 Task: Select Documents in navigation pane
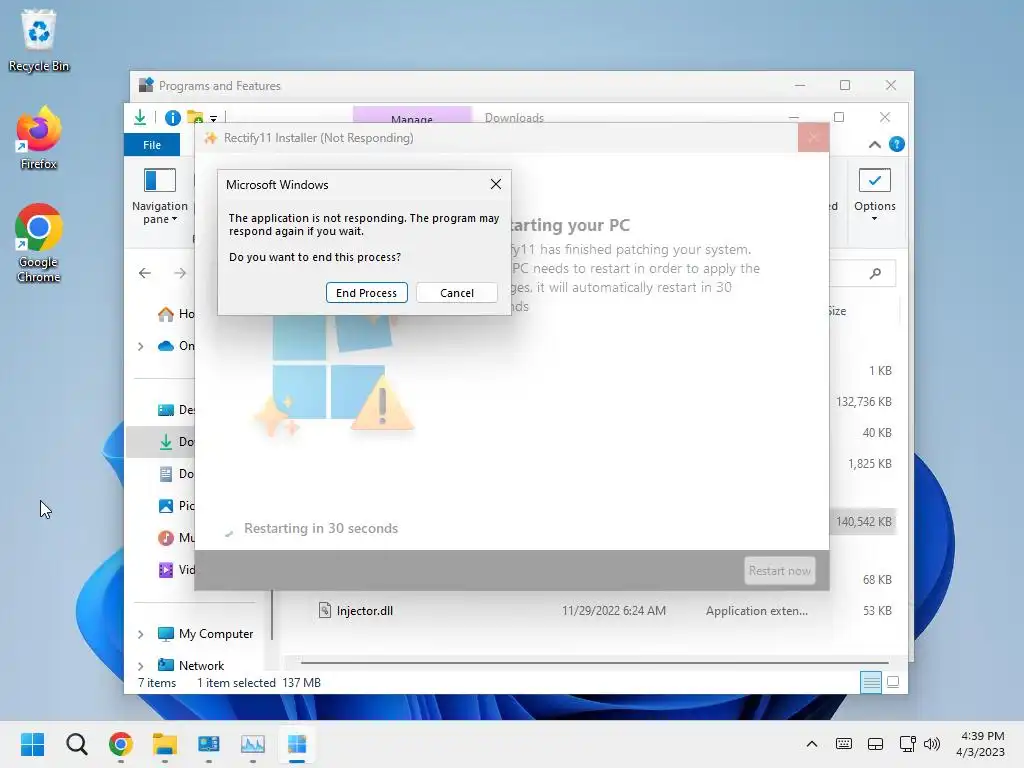(176, 474)
